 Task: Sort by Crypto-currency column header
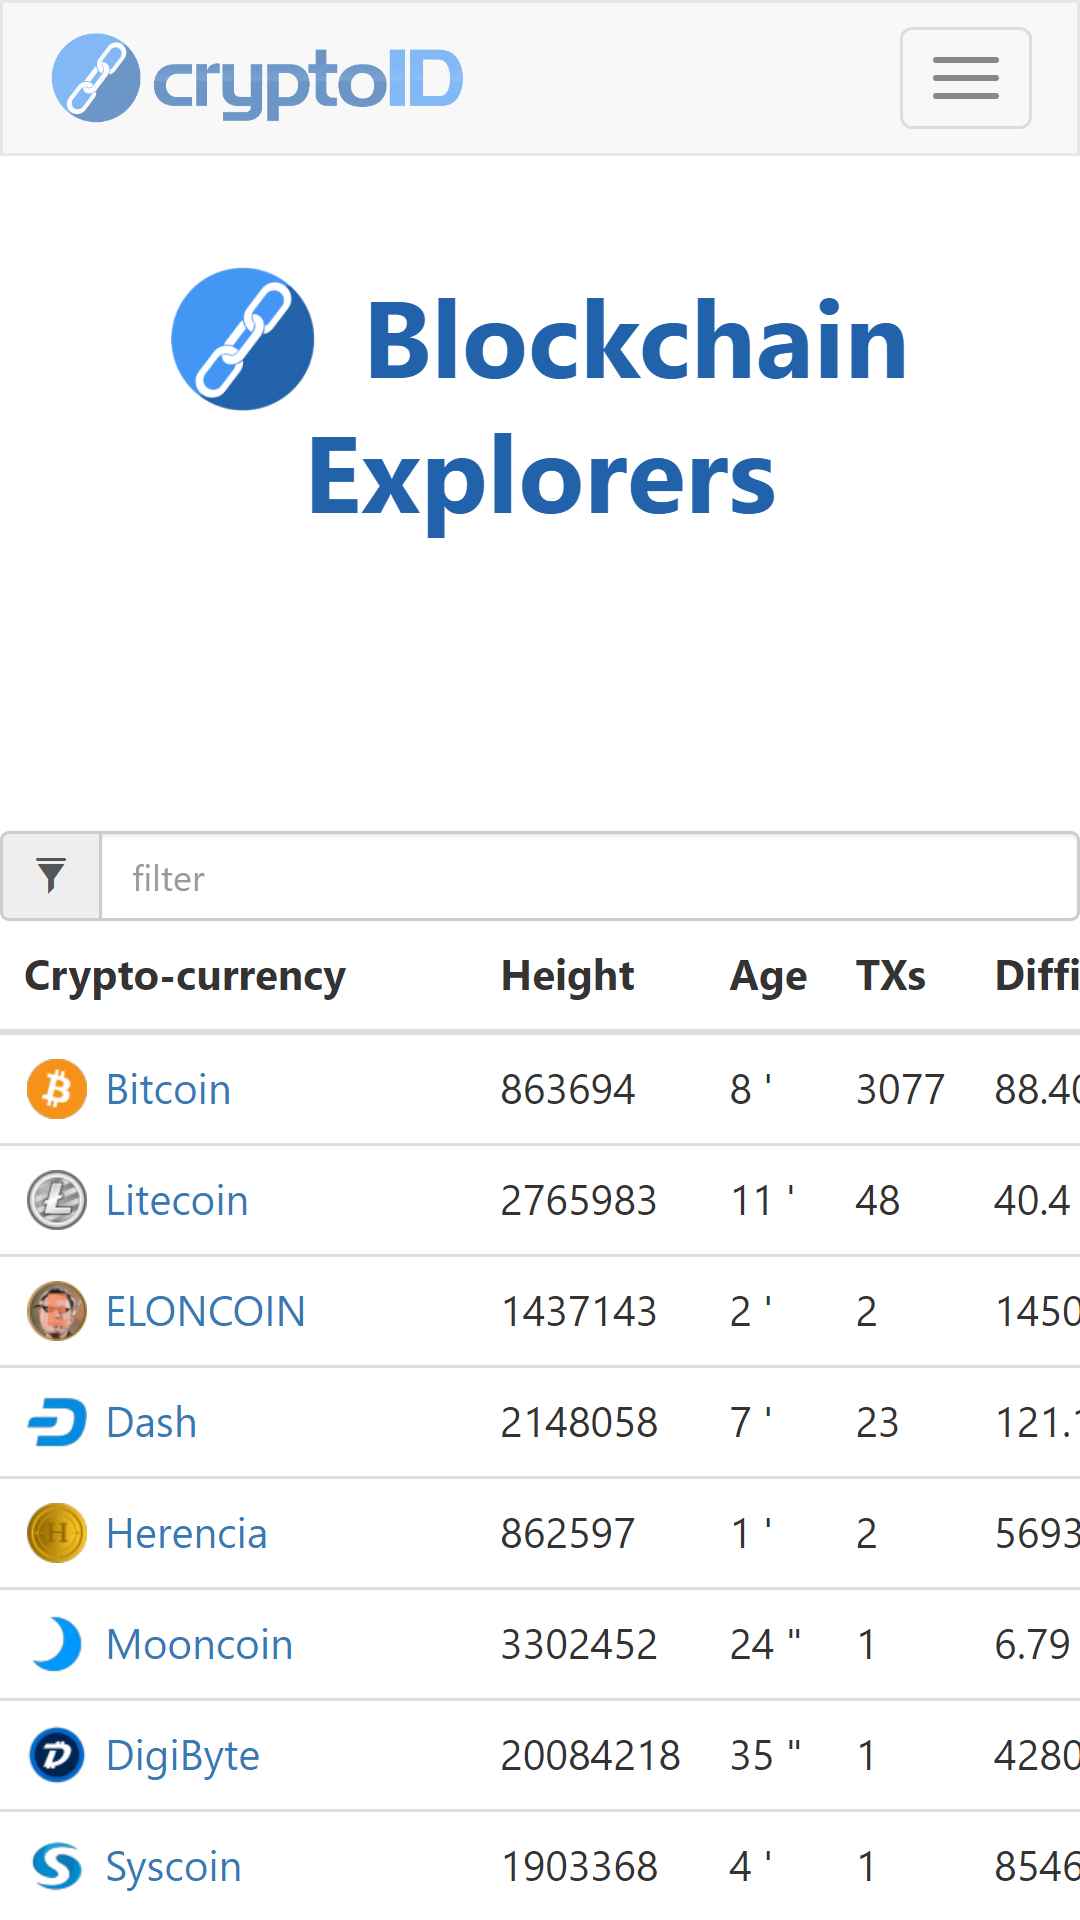tap(185, 976)
